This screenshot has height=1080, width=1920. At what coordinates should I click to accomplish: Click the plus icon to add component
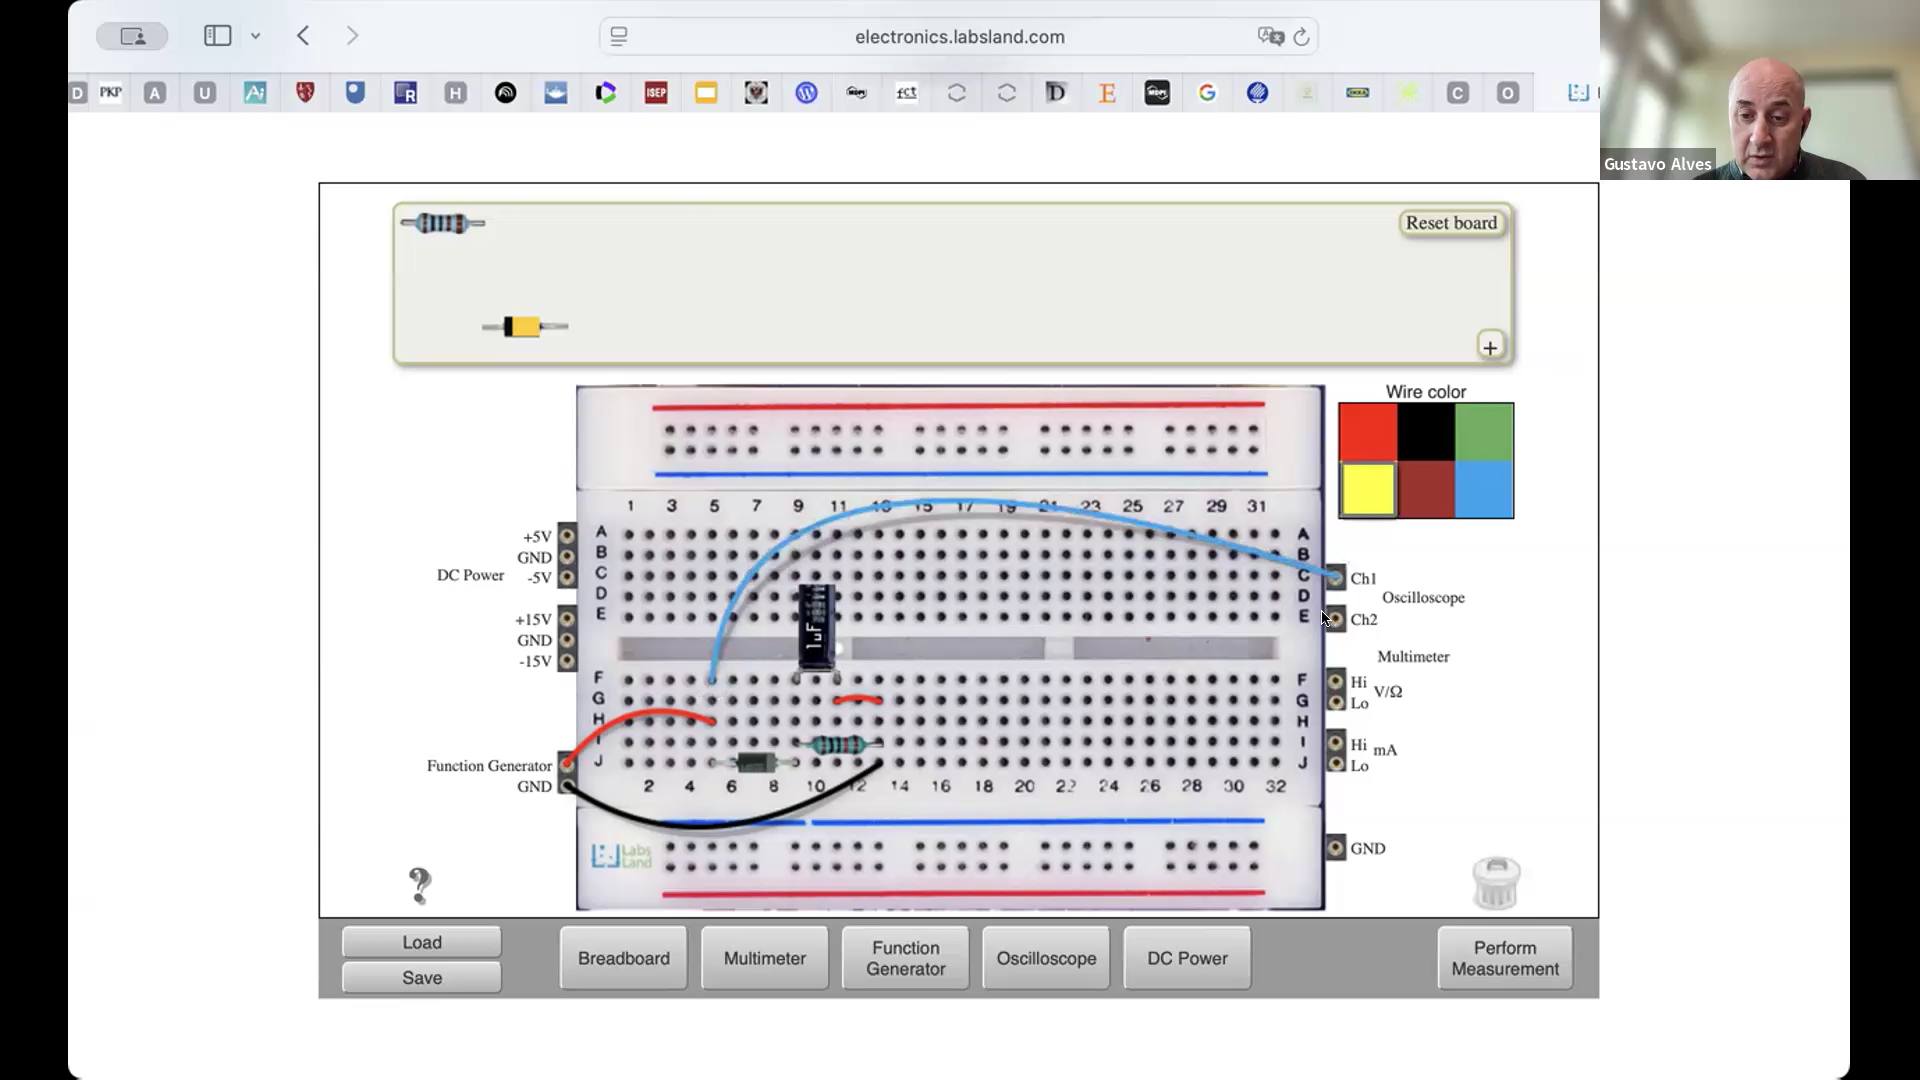pyautogui.click(x=1490, y=347)
